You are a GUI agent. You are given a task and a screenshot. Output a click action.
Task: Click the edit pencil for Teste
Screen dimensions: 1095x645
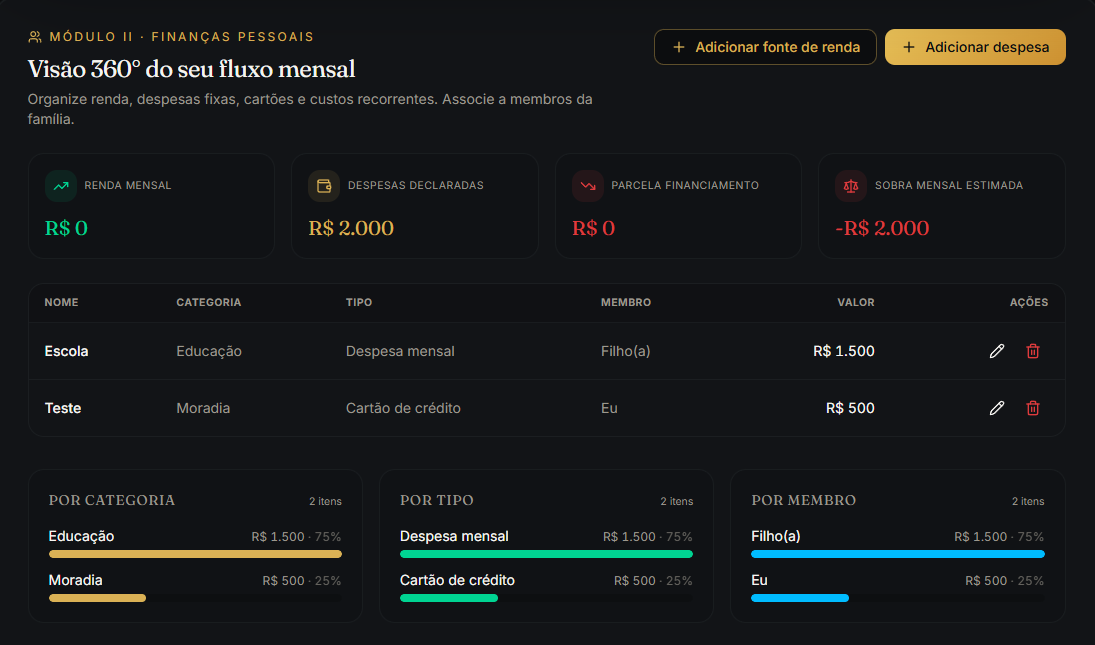tap(997, 408)
